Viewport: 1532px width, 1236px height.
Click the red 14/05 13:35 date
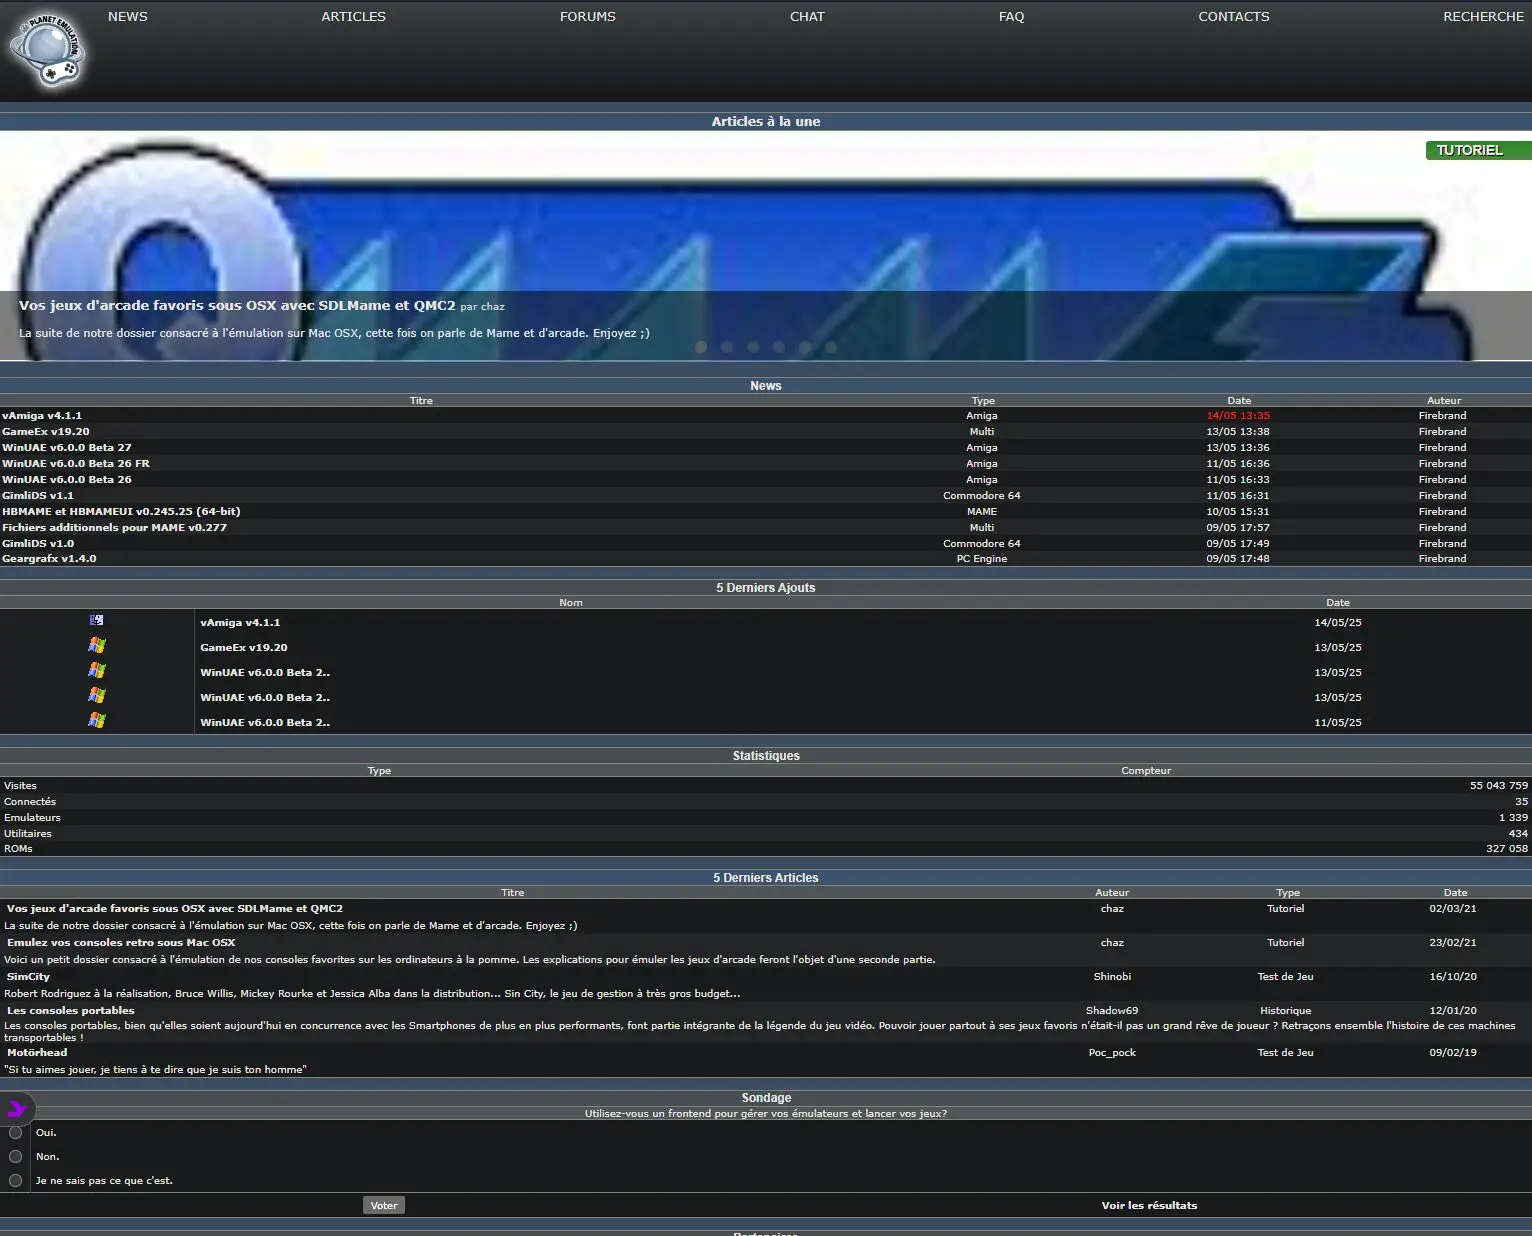click(1238, 415)
